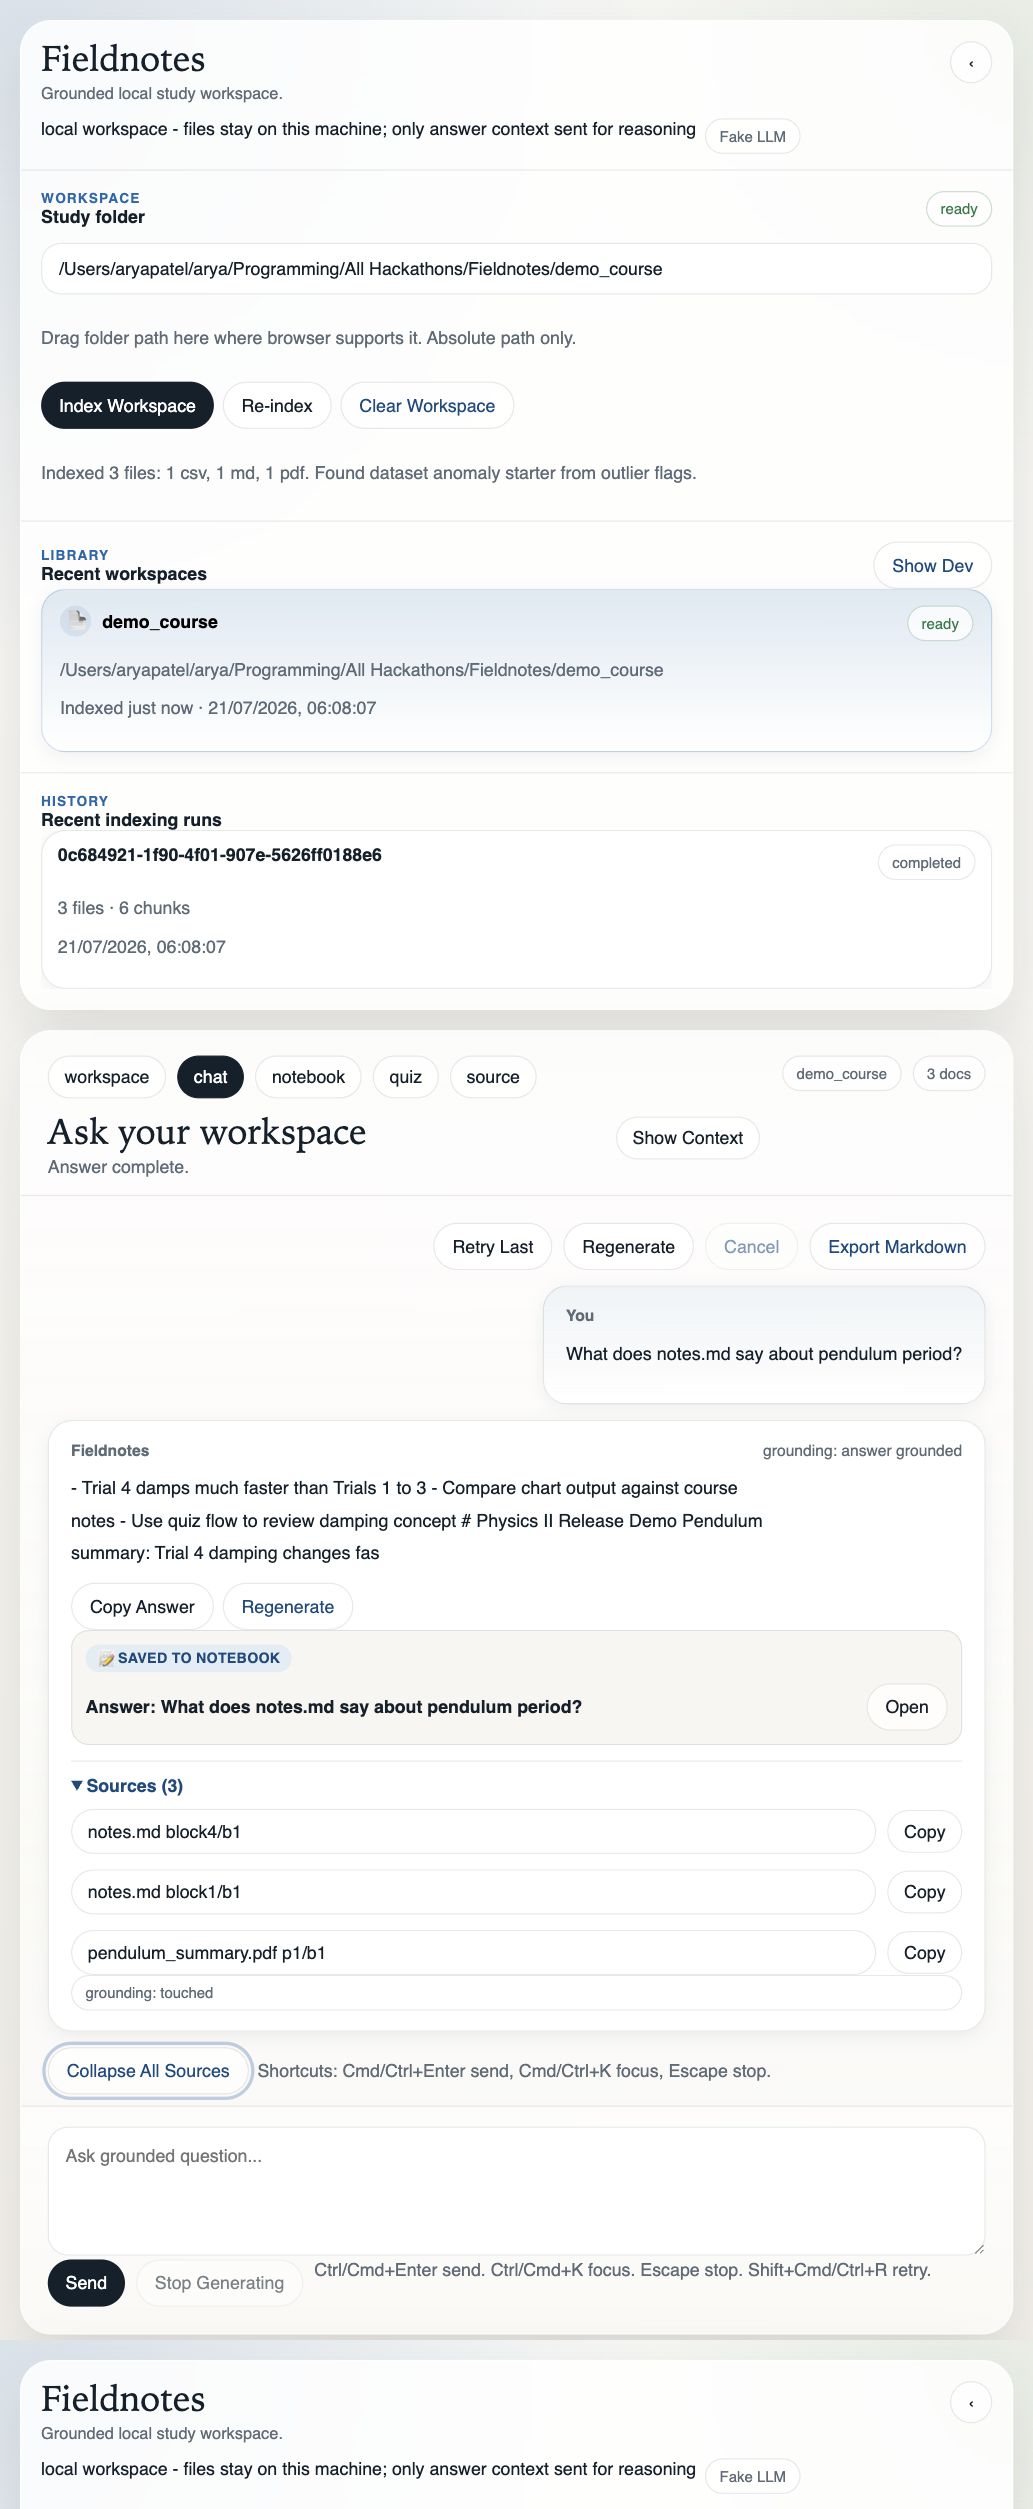Select the source tab
1033x2509 pixels.
493,1077
